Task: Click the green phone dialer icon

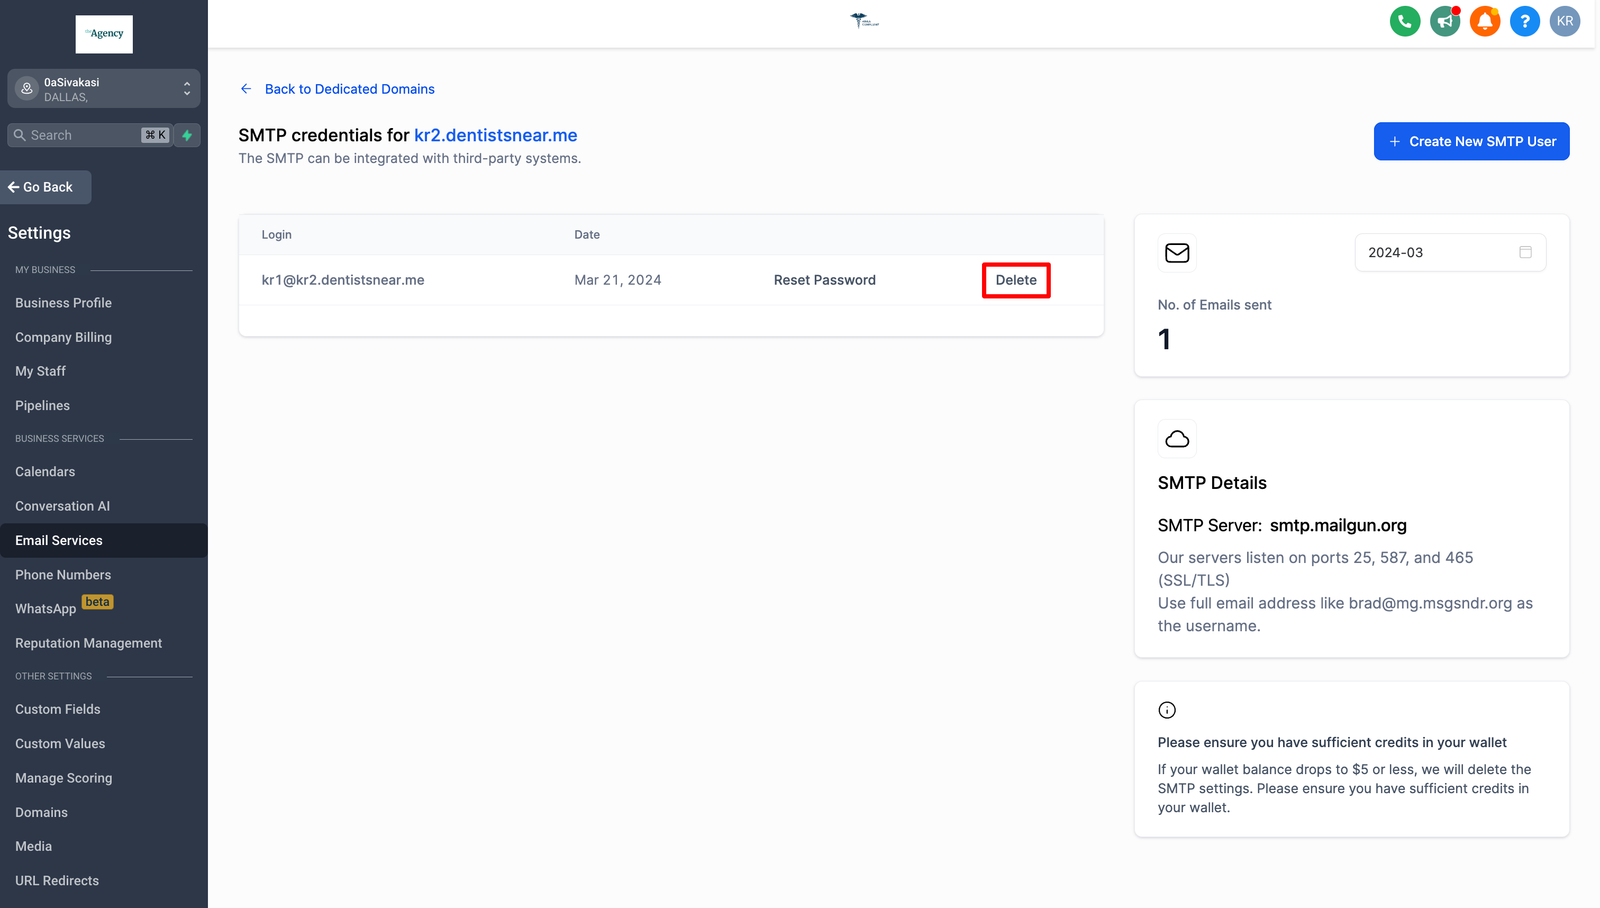Action: click(1404, 21)
